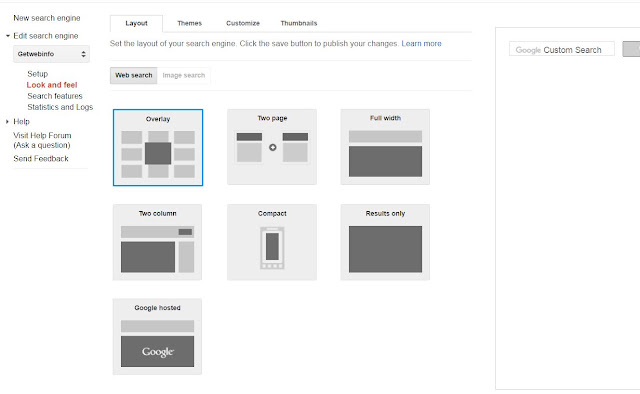Switch to Image search
This screenshot has height=394, width=640.
(184, 76)
